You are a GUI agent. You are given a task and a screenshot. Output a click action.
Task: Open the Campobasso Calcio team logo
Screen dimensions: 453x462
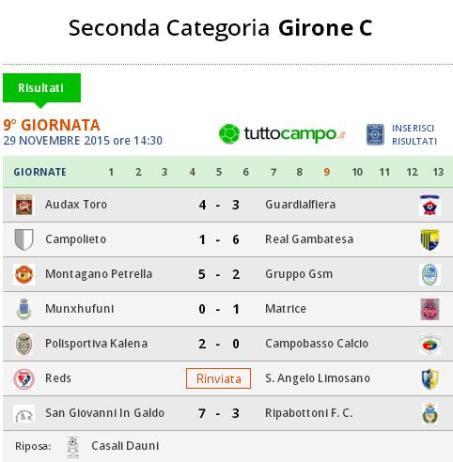(430, 344)
